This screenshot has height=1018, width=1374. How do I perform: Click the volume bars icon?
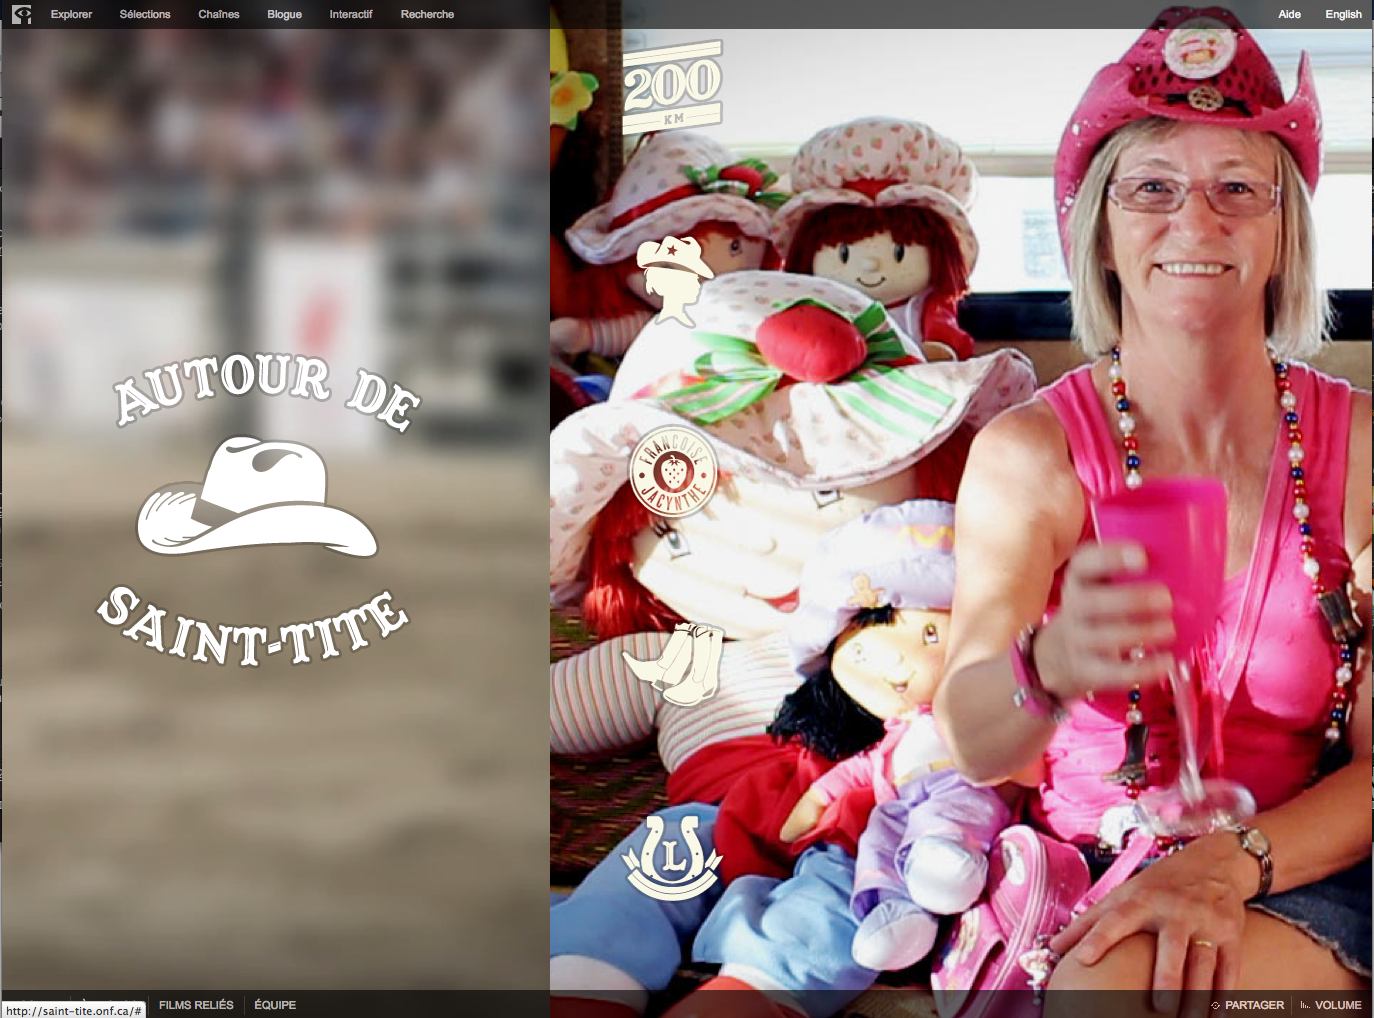point(1305,1005)
